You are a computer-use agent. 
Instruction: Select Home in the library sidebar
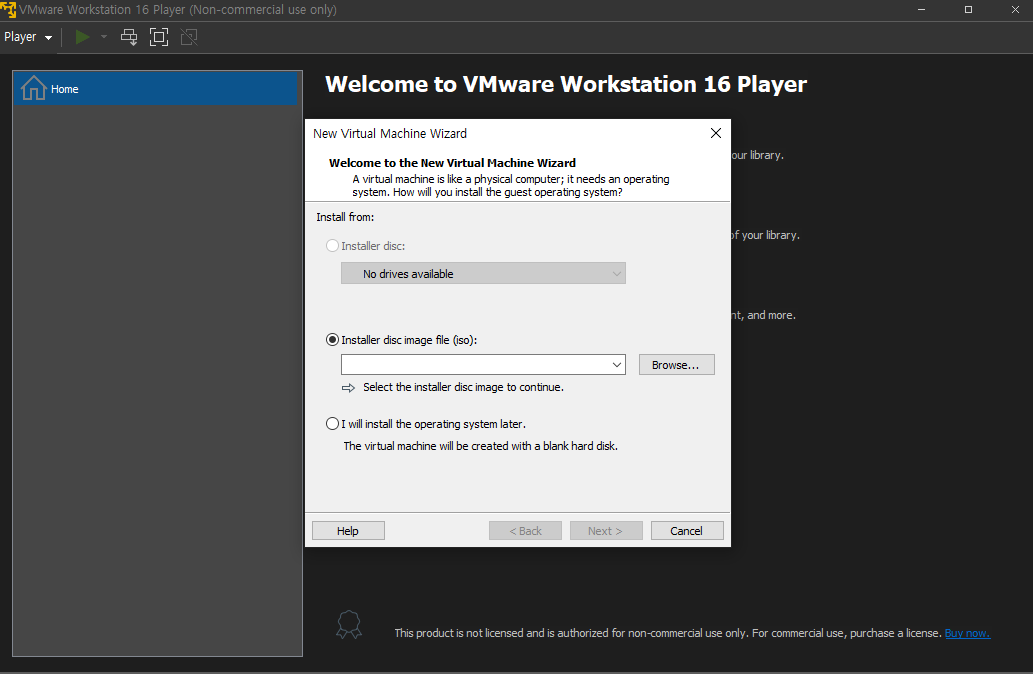click(x=157, y=88)
